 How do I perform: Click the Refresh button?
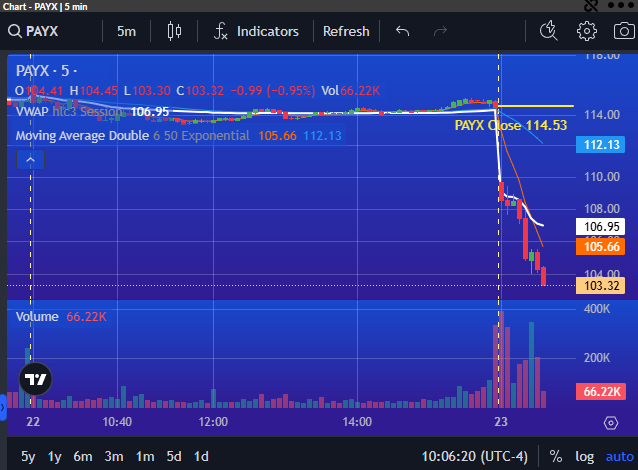coord(346,31)
